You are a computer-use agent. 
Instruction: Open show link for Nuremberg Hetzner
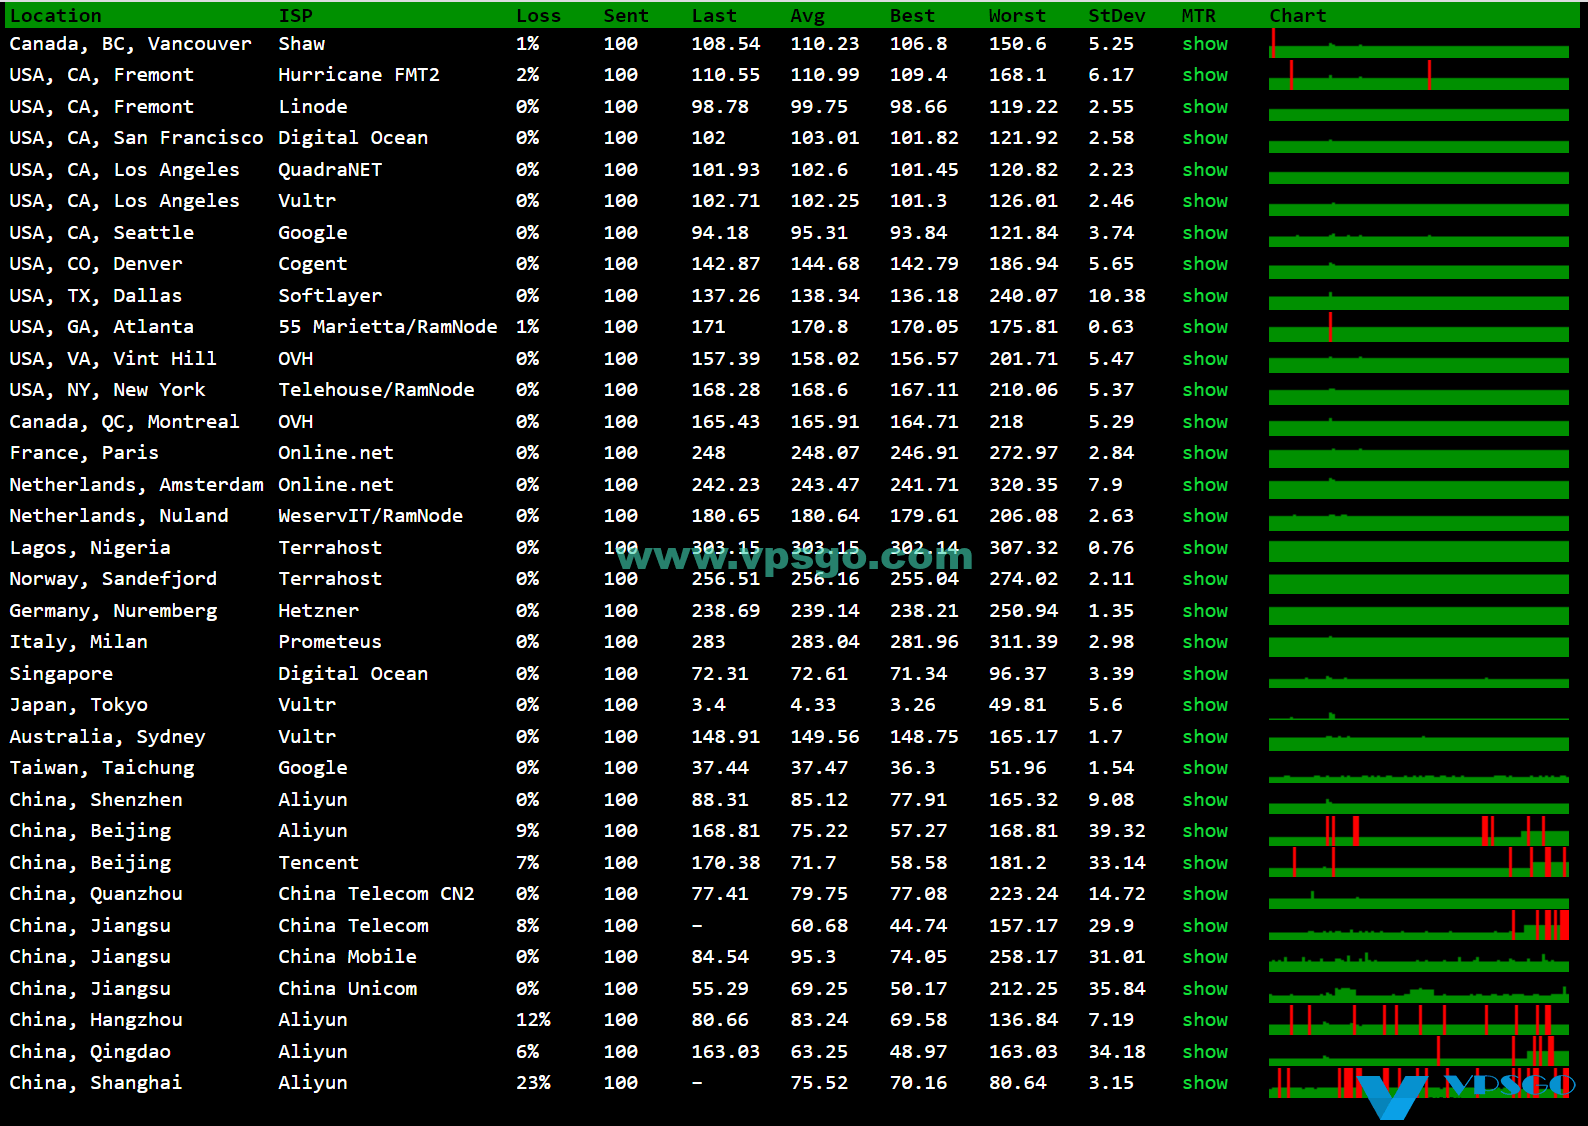point(1205,611)
